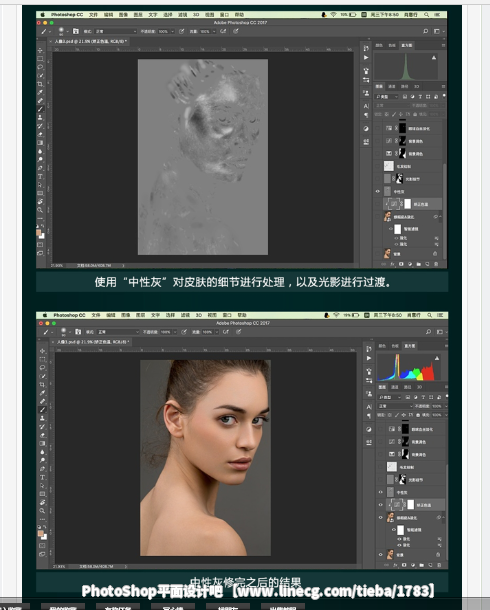Click portrait thumbnail of bottom layer in upper panel
The image size is (490, 610).
(x=387, y=254)
